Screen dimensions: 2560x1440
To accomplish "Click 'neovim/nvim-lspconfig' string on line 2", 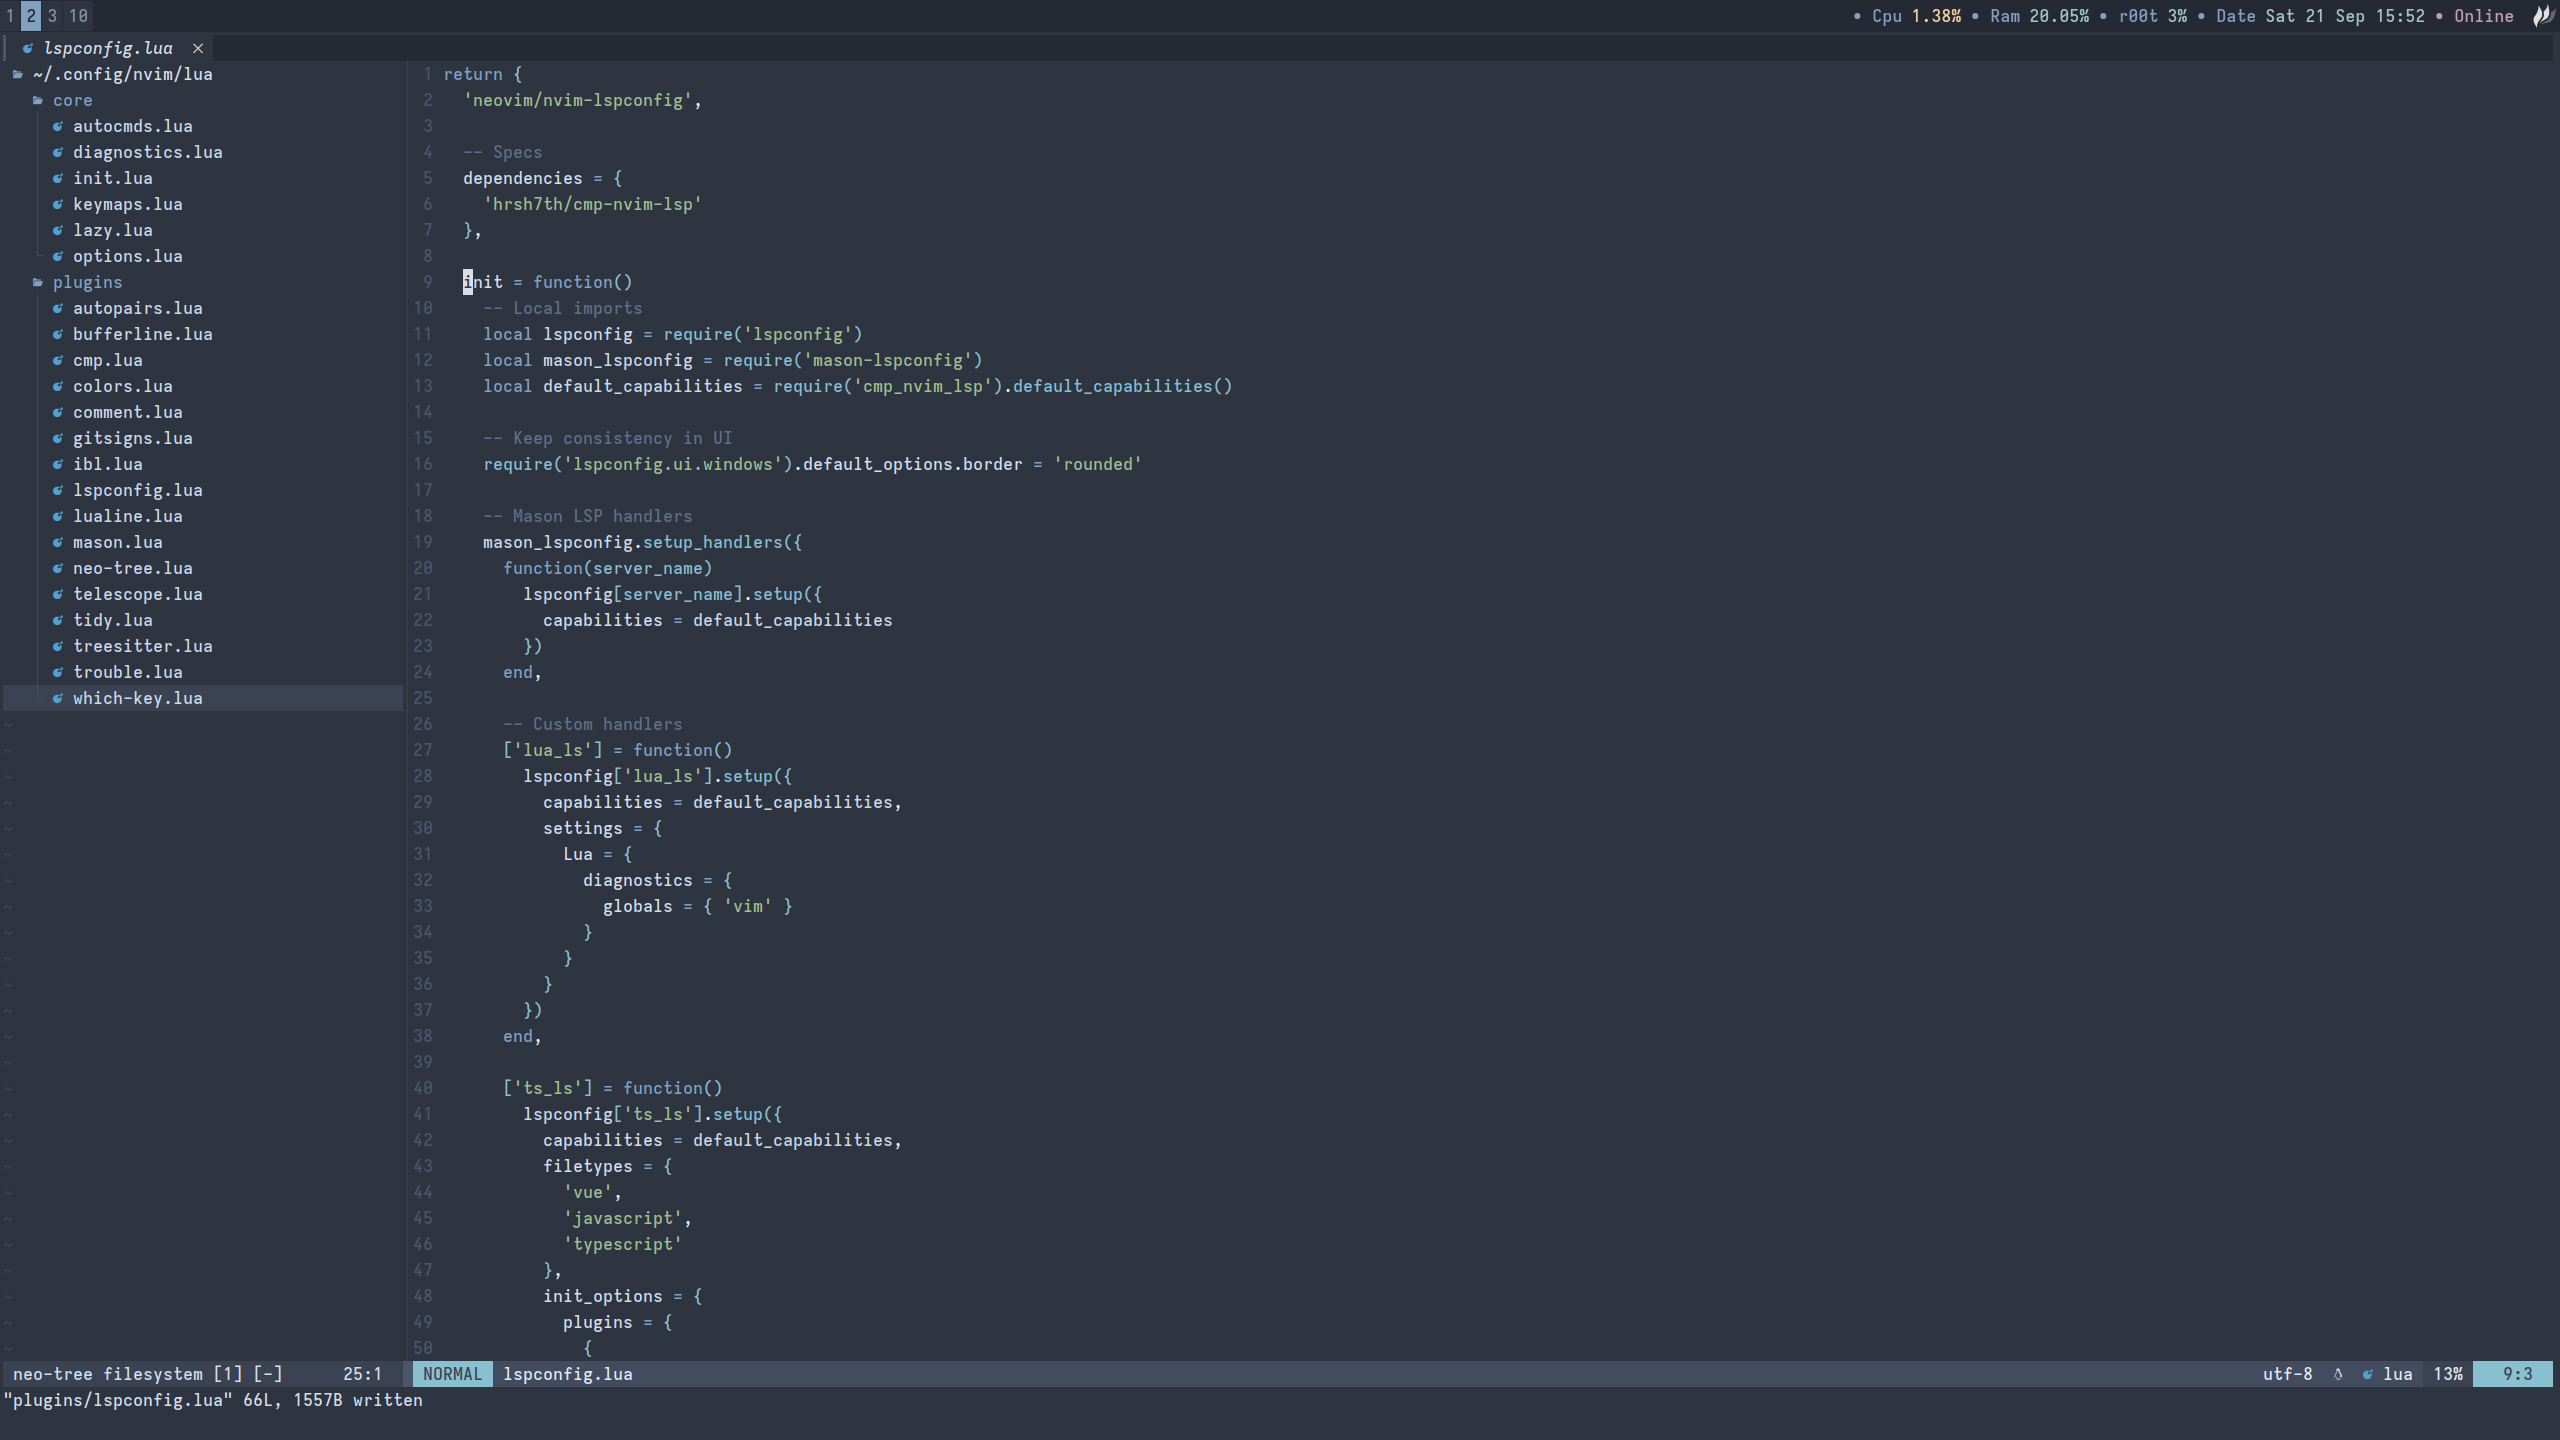I will 577,100.
